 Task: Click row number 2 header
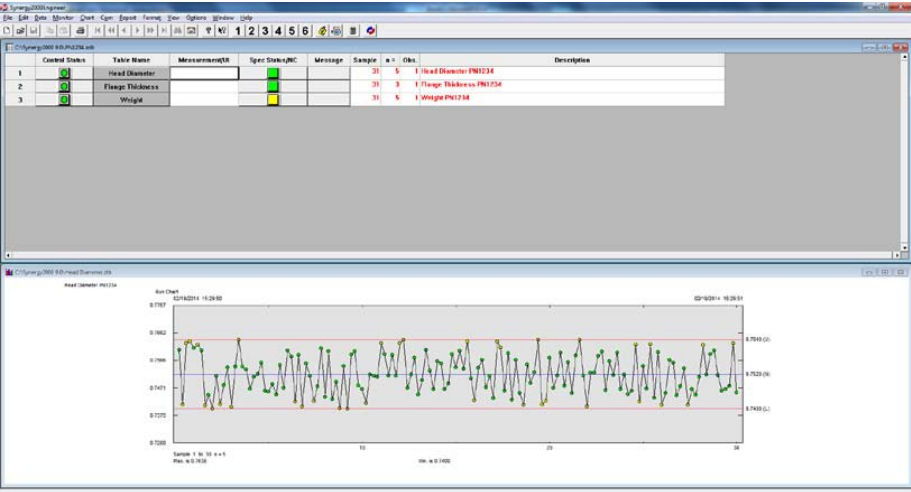(x=20, y=87)
